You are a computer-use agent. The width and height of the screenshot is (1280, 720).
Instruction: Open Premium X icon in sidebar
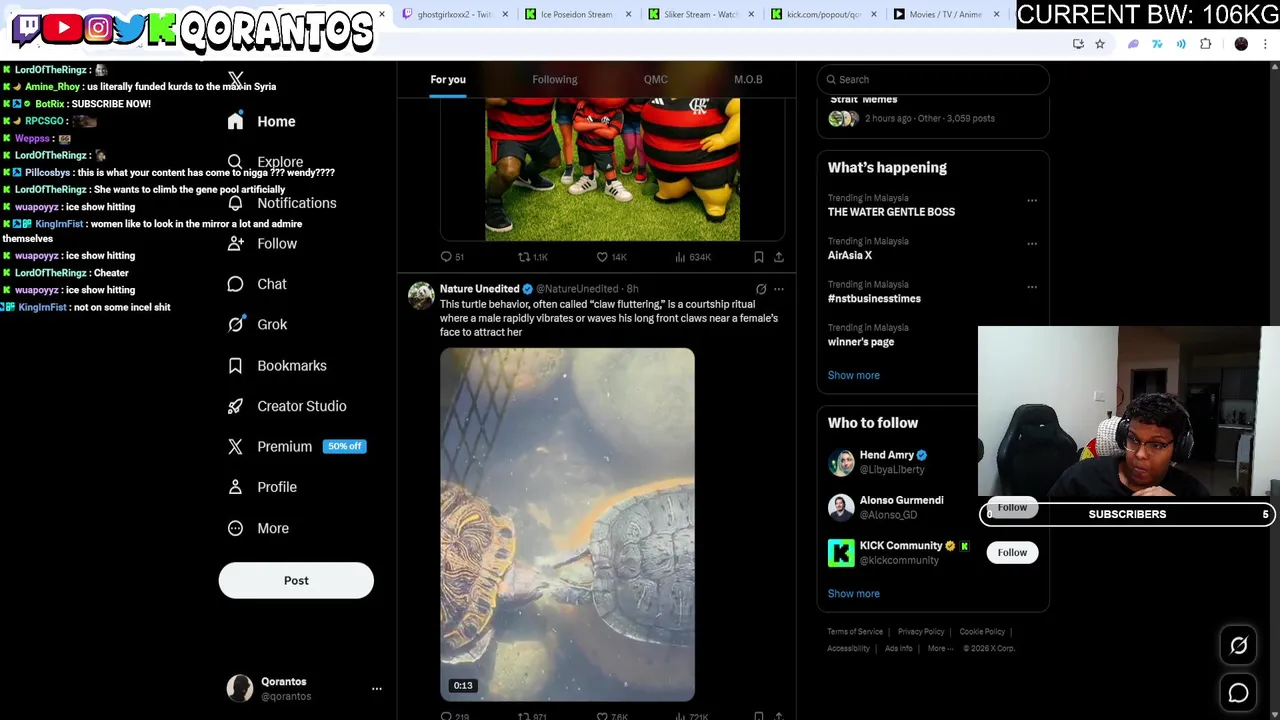point(235,446)
